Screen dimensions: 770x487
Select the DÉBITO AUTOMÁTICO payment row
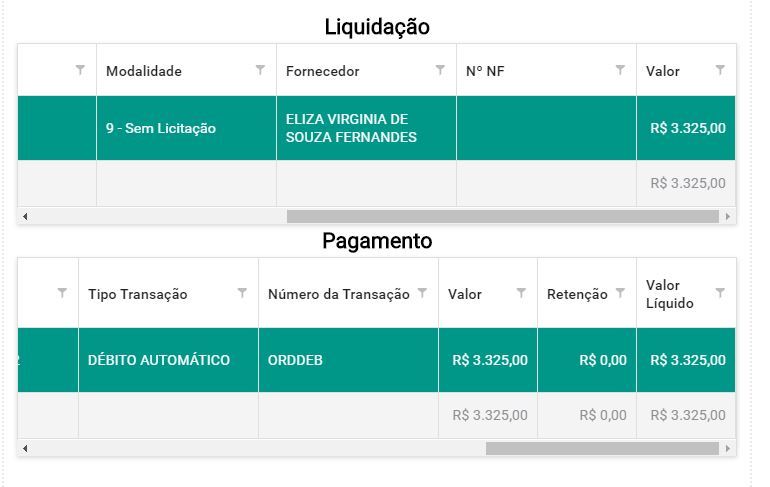(376, 360)
